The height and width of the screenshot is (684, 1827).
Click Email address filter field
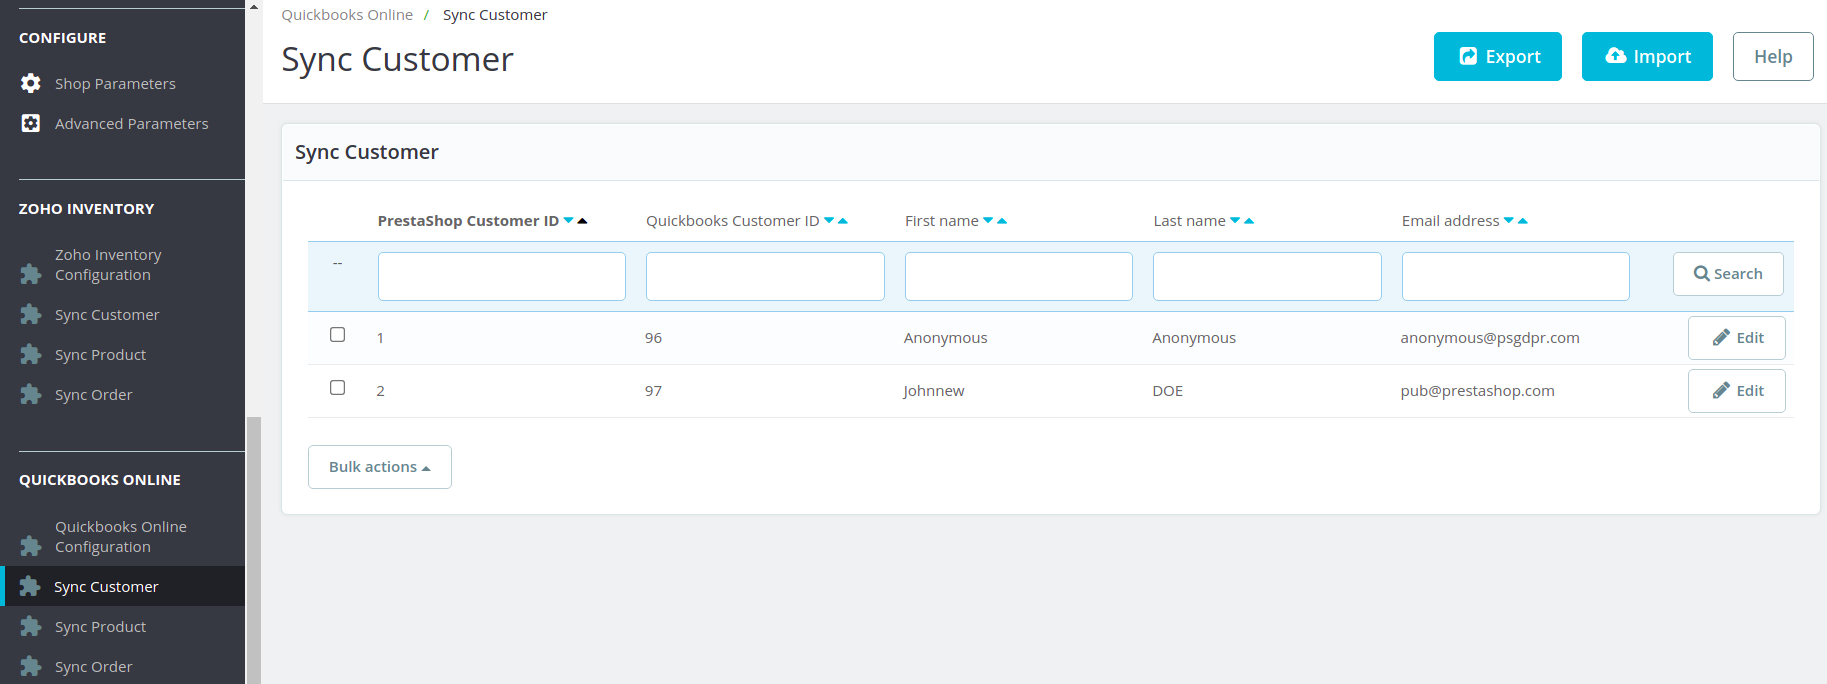pyautogui.click(x=1516, y=276)
